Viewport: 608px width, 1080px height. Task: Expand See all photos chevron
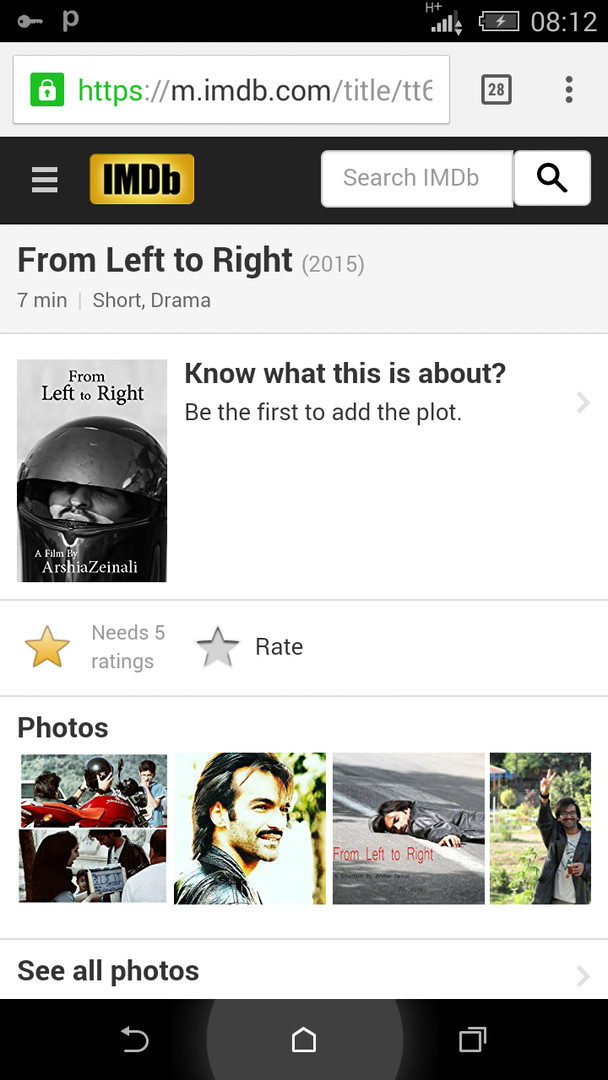pyautogui.click(x=583, y=975)
